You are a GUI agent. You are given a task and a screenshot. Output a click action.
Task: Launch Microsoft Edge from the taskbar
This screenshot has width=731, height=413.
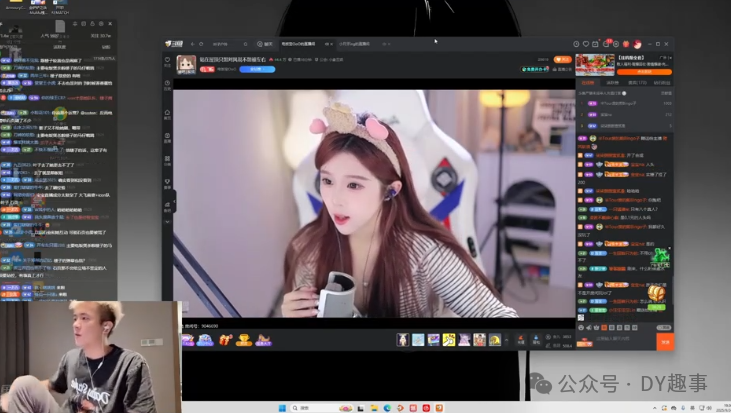point(387,408)
